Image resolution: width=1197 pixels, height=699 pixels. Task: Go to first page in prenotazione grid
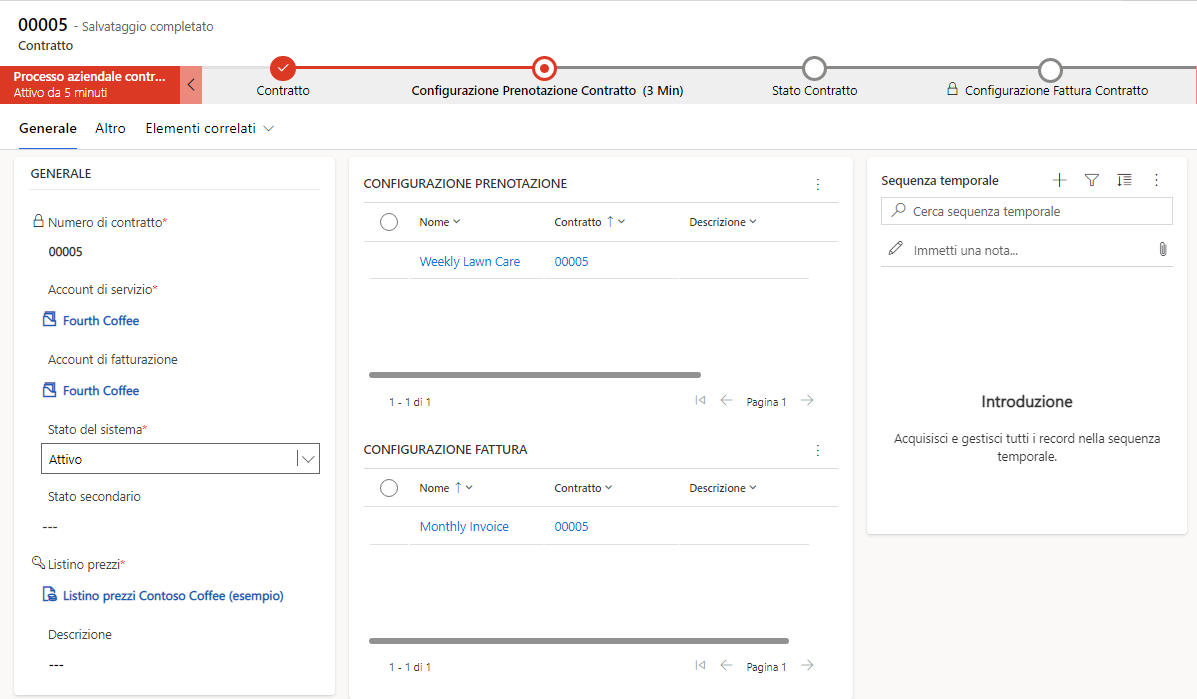pos(700,401)
